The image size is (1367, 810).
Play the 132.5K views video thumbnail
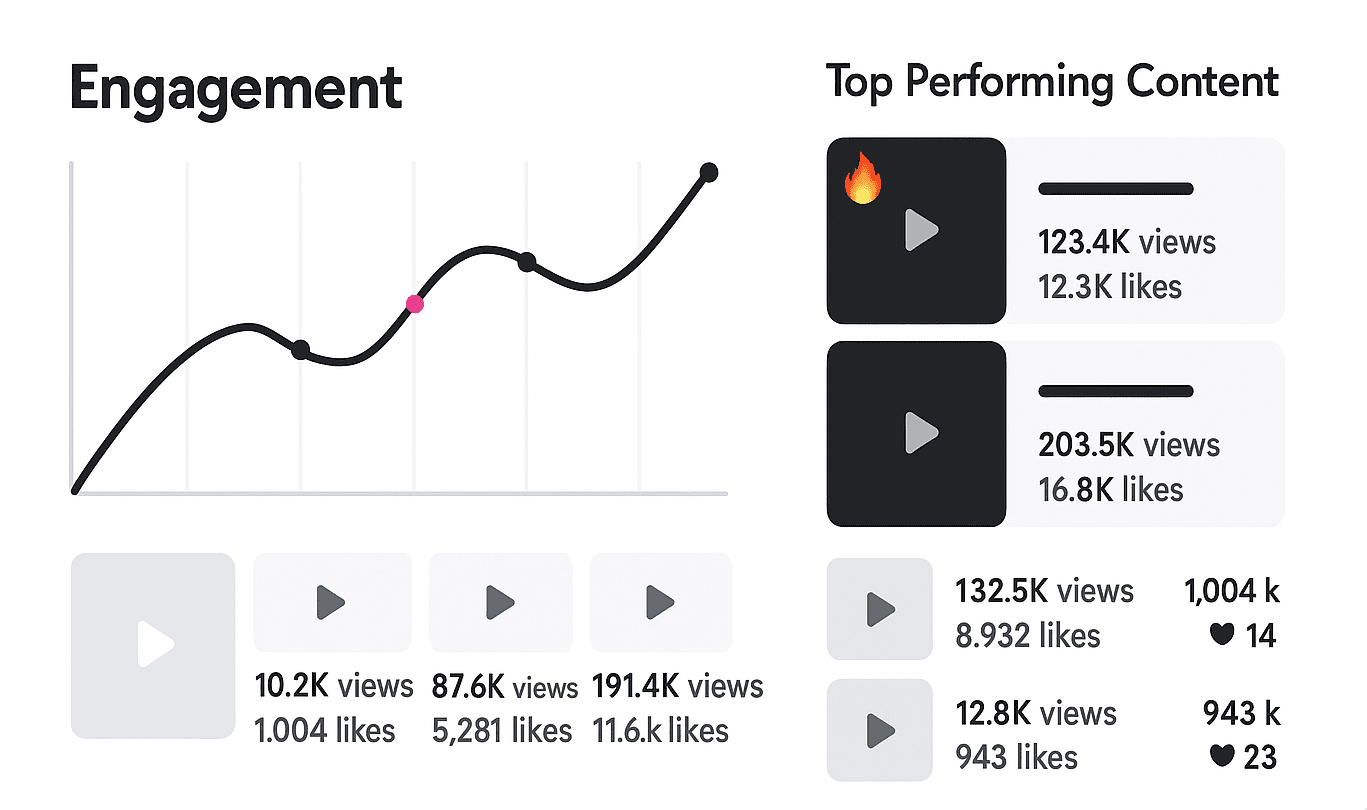click(x=880, y=609)
